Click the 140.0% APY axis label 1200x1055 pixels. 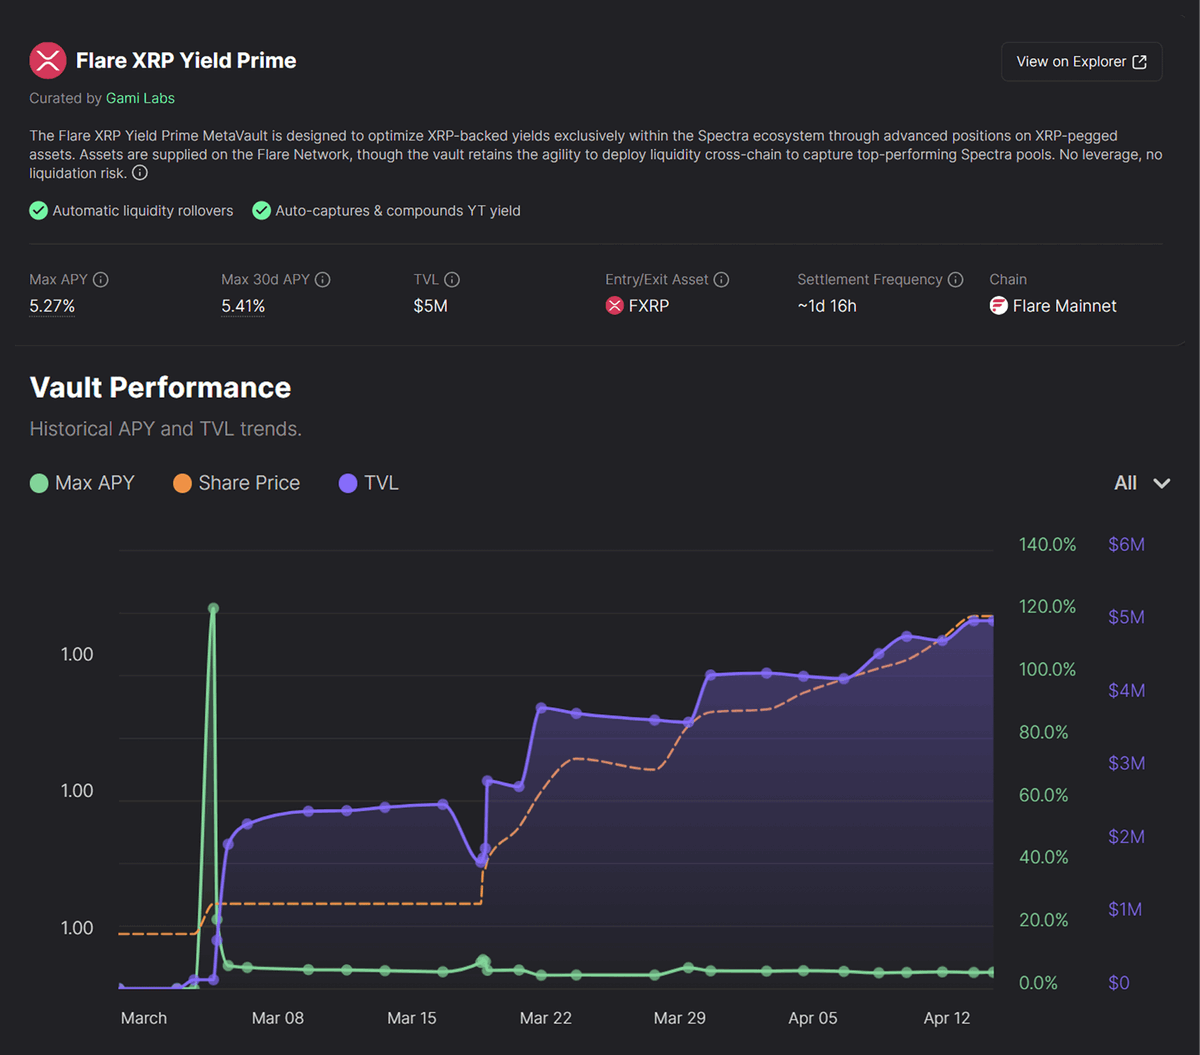tap(1048, 545)
